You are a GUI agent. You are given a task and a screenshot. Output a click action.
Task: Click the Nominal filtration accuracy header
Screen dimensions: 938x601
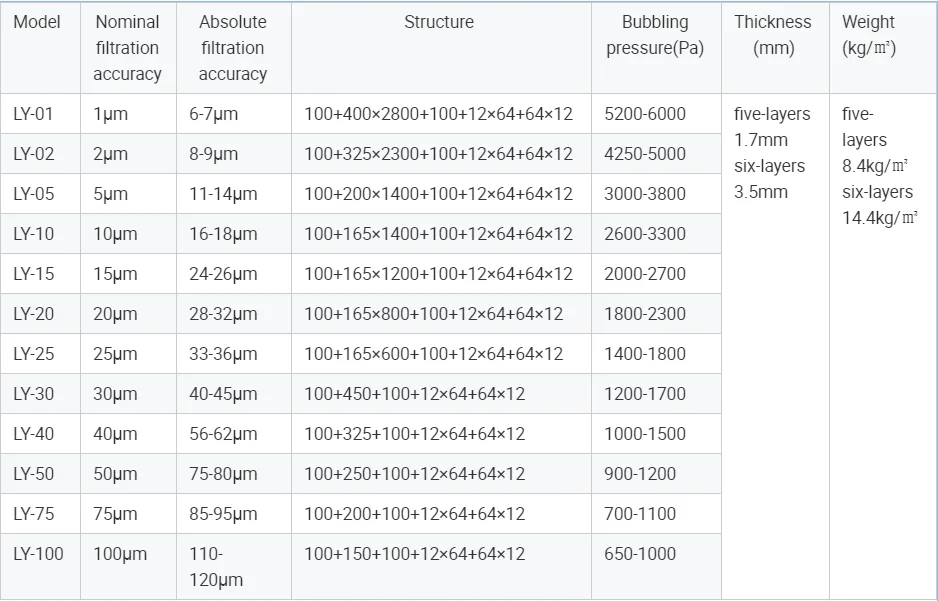127,48
